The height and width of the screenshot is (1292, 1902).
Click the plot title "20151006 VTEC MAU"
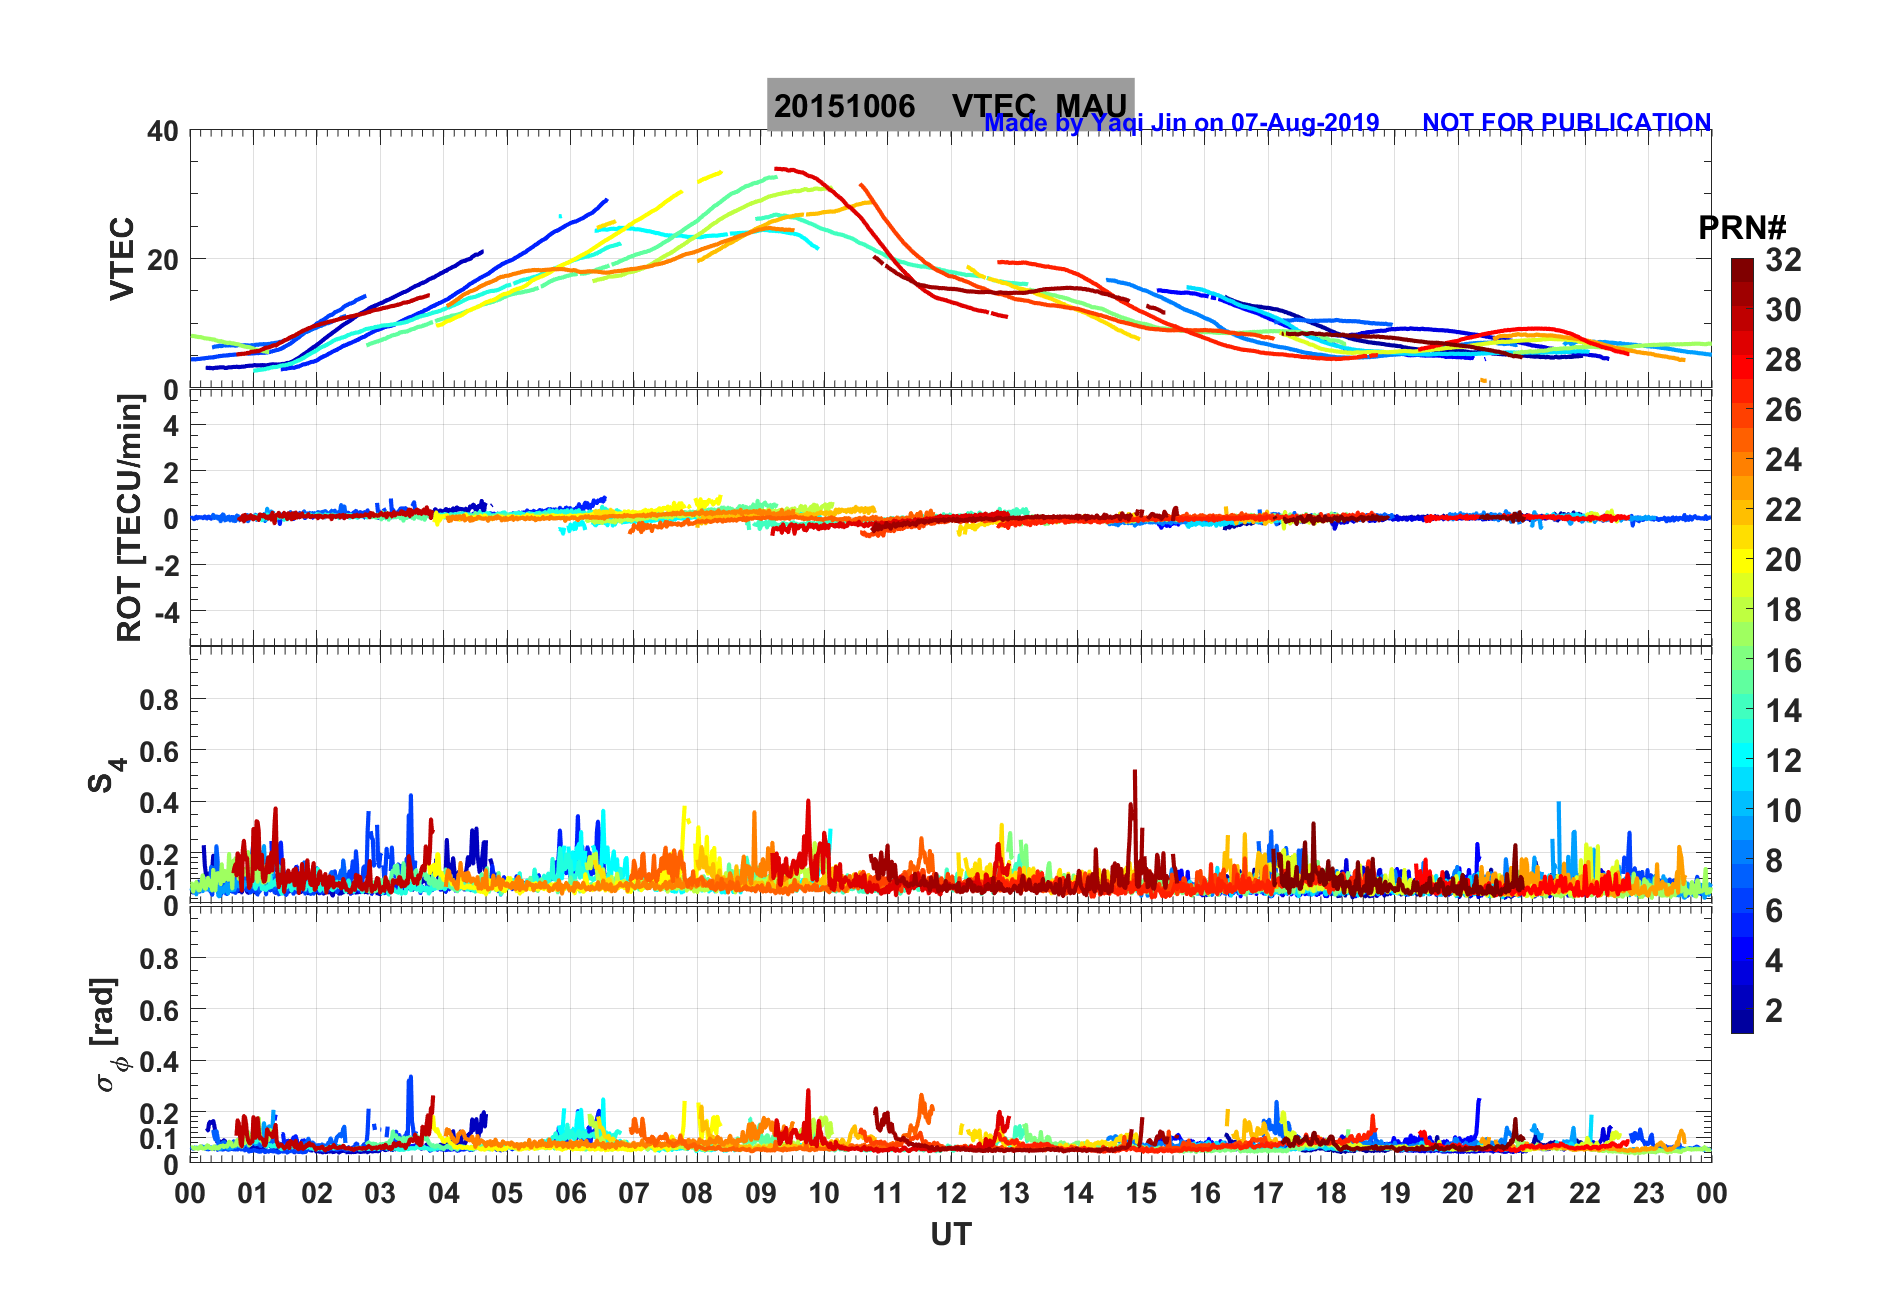[950, 105]
